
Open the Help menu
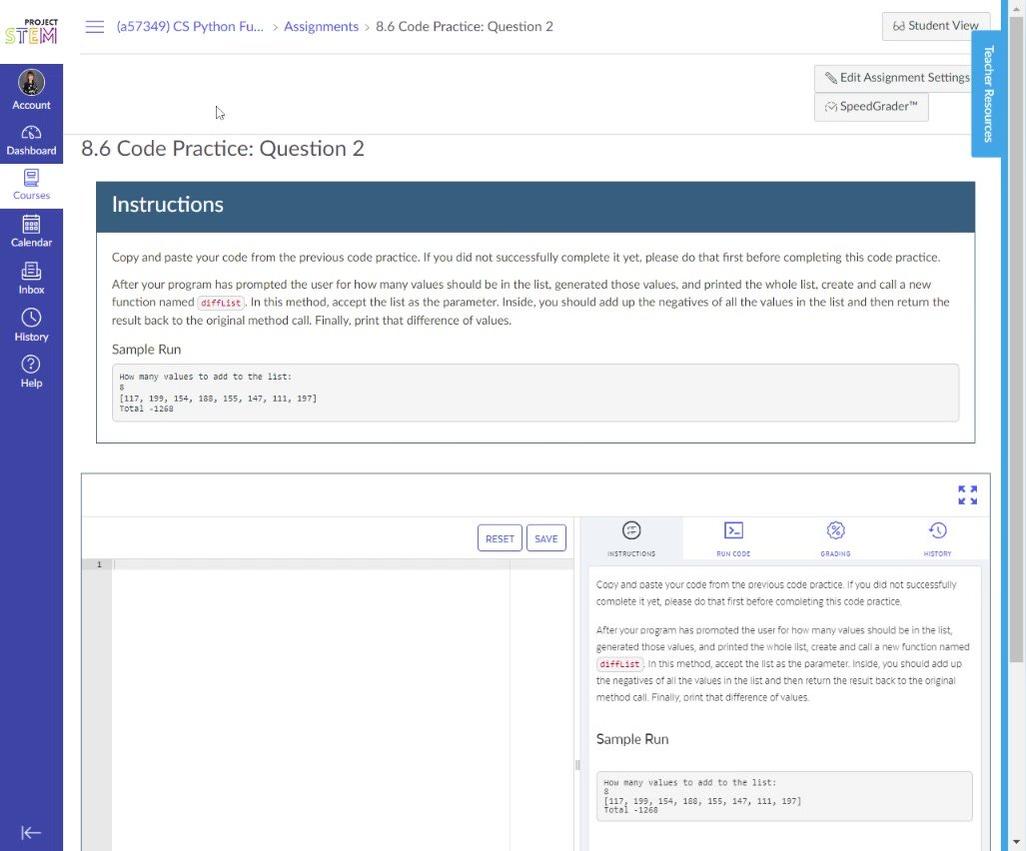(31, 371)
